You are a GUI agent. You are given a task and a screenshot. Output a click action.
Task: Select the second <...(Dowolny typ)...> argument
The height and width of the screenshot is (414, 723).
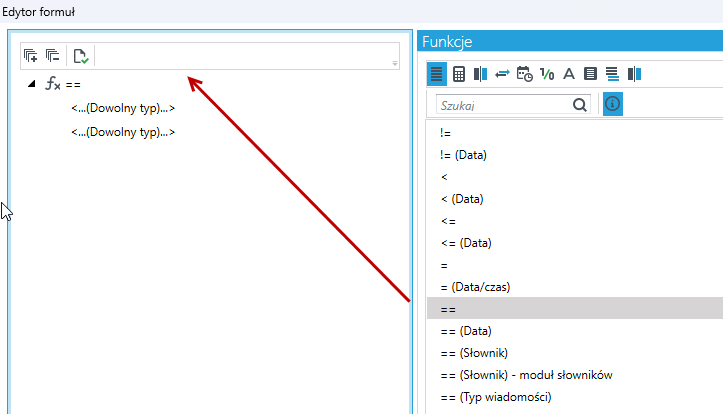(123, 132)
